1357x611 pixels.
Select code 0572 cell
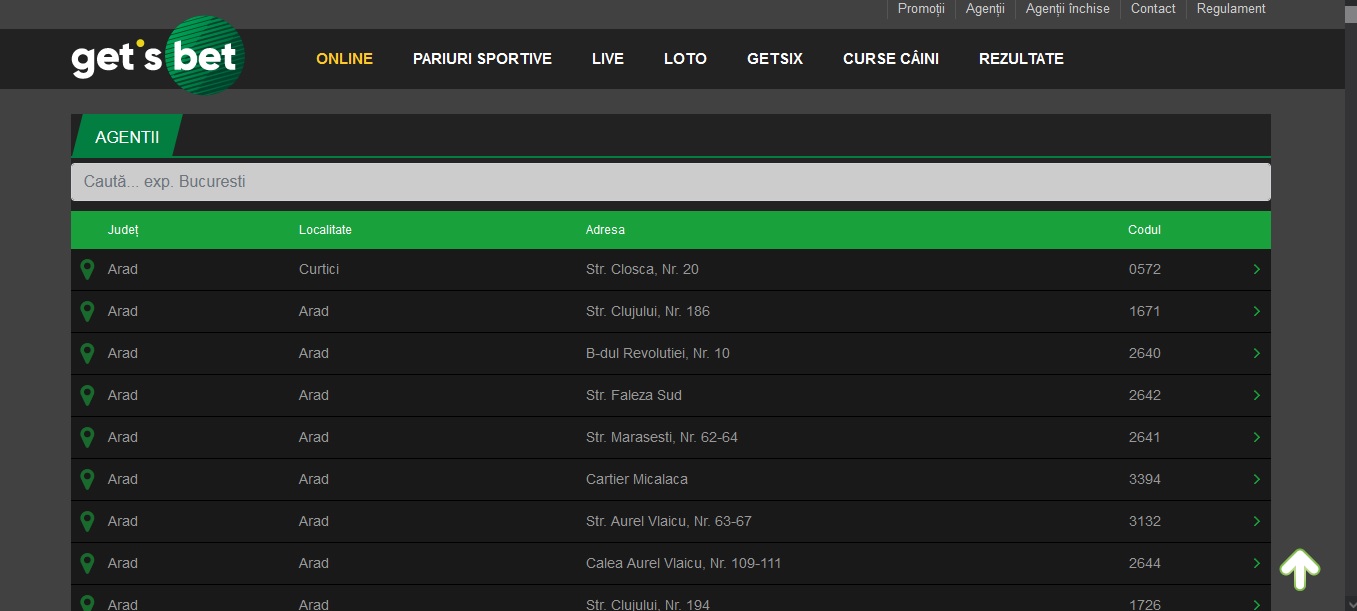point(1145,269)
